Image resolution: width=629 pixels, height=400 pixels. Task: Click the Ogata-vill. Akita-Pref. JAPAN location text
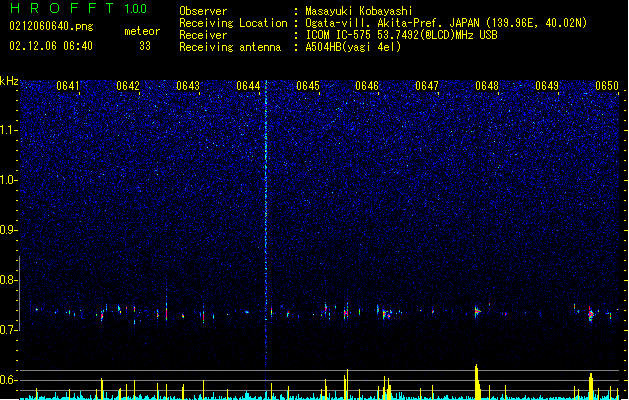point(446,23)
